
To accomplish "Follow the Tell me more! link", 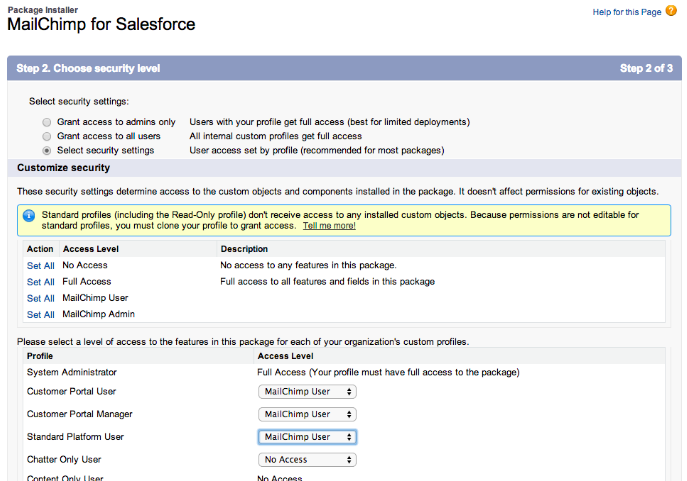I will pos(329,226).
